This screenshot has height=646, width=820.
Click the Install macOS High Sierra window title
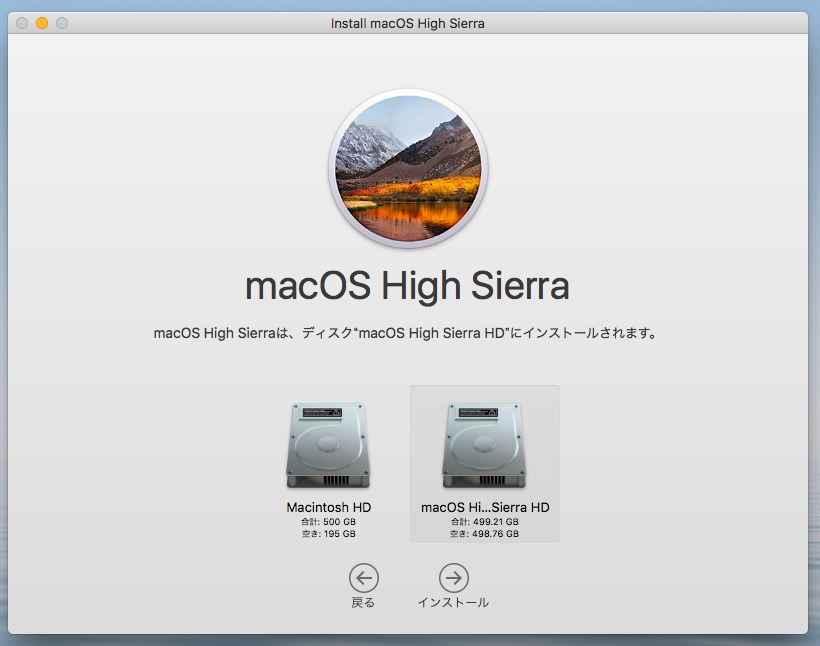click(407, 24)
